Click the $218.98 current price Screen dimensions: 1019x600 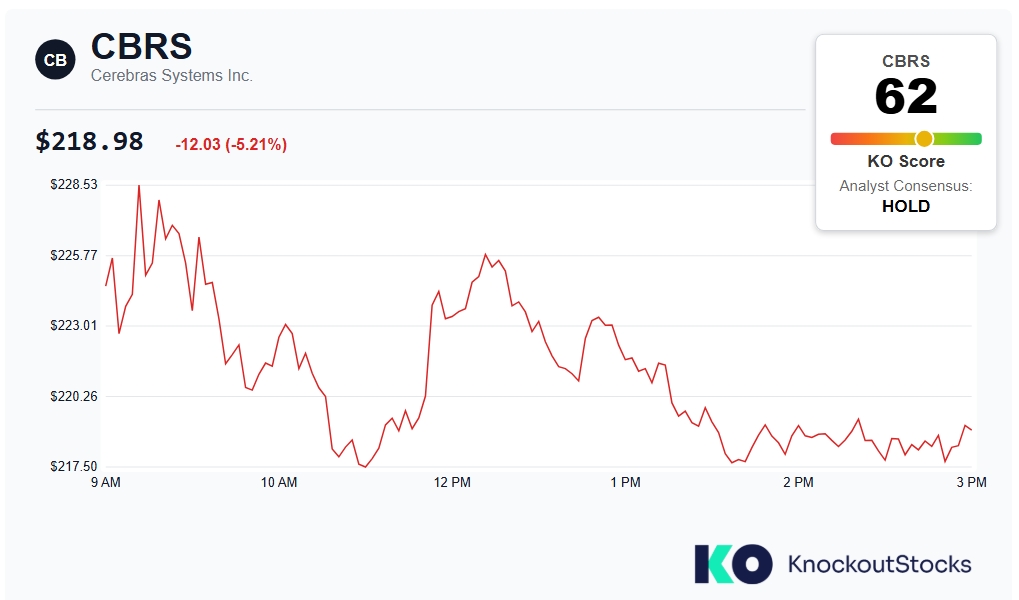point(89,141)
